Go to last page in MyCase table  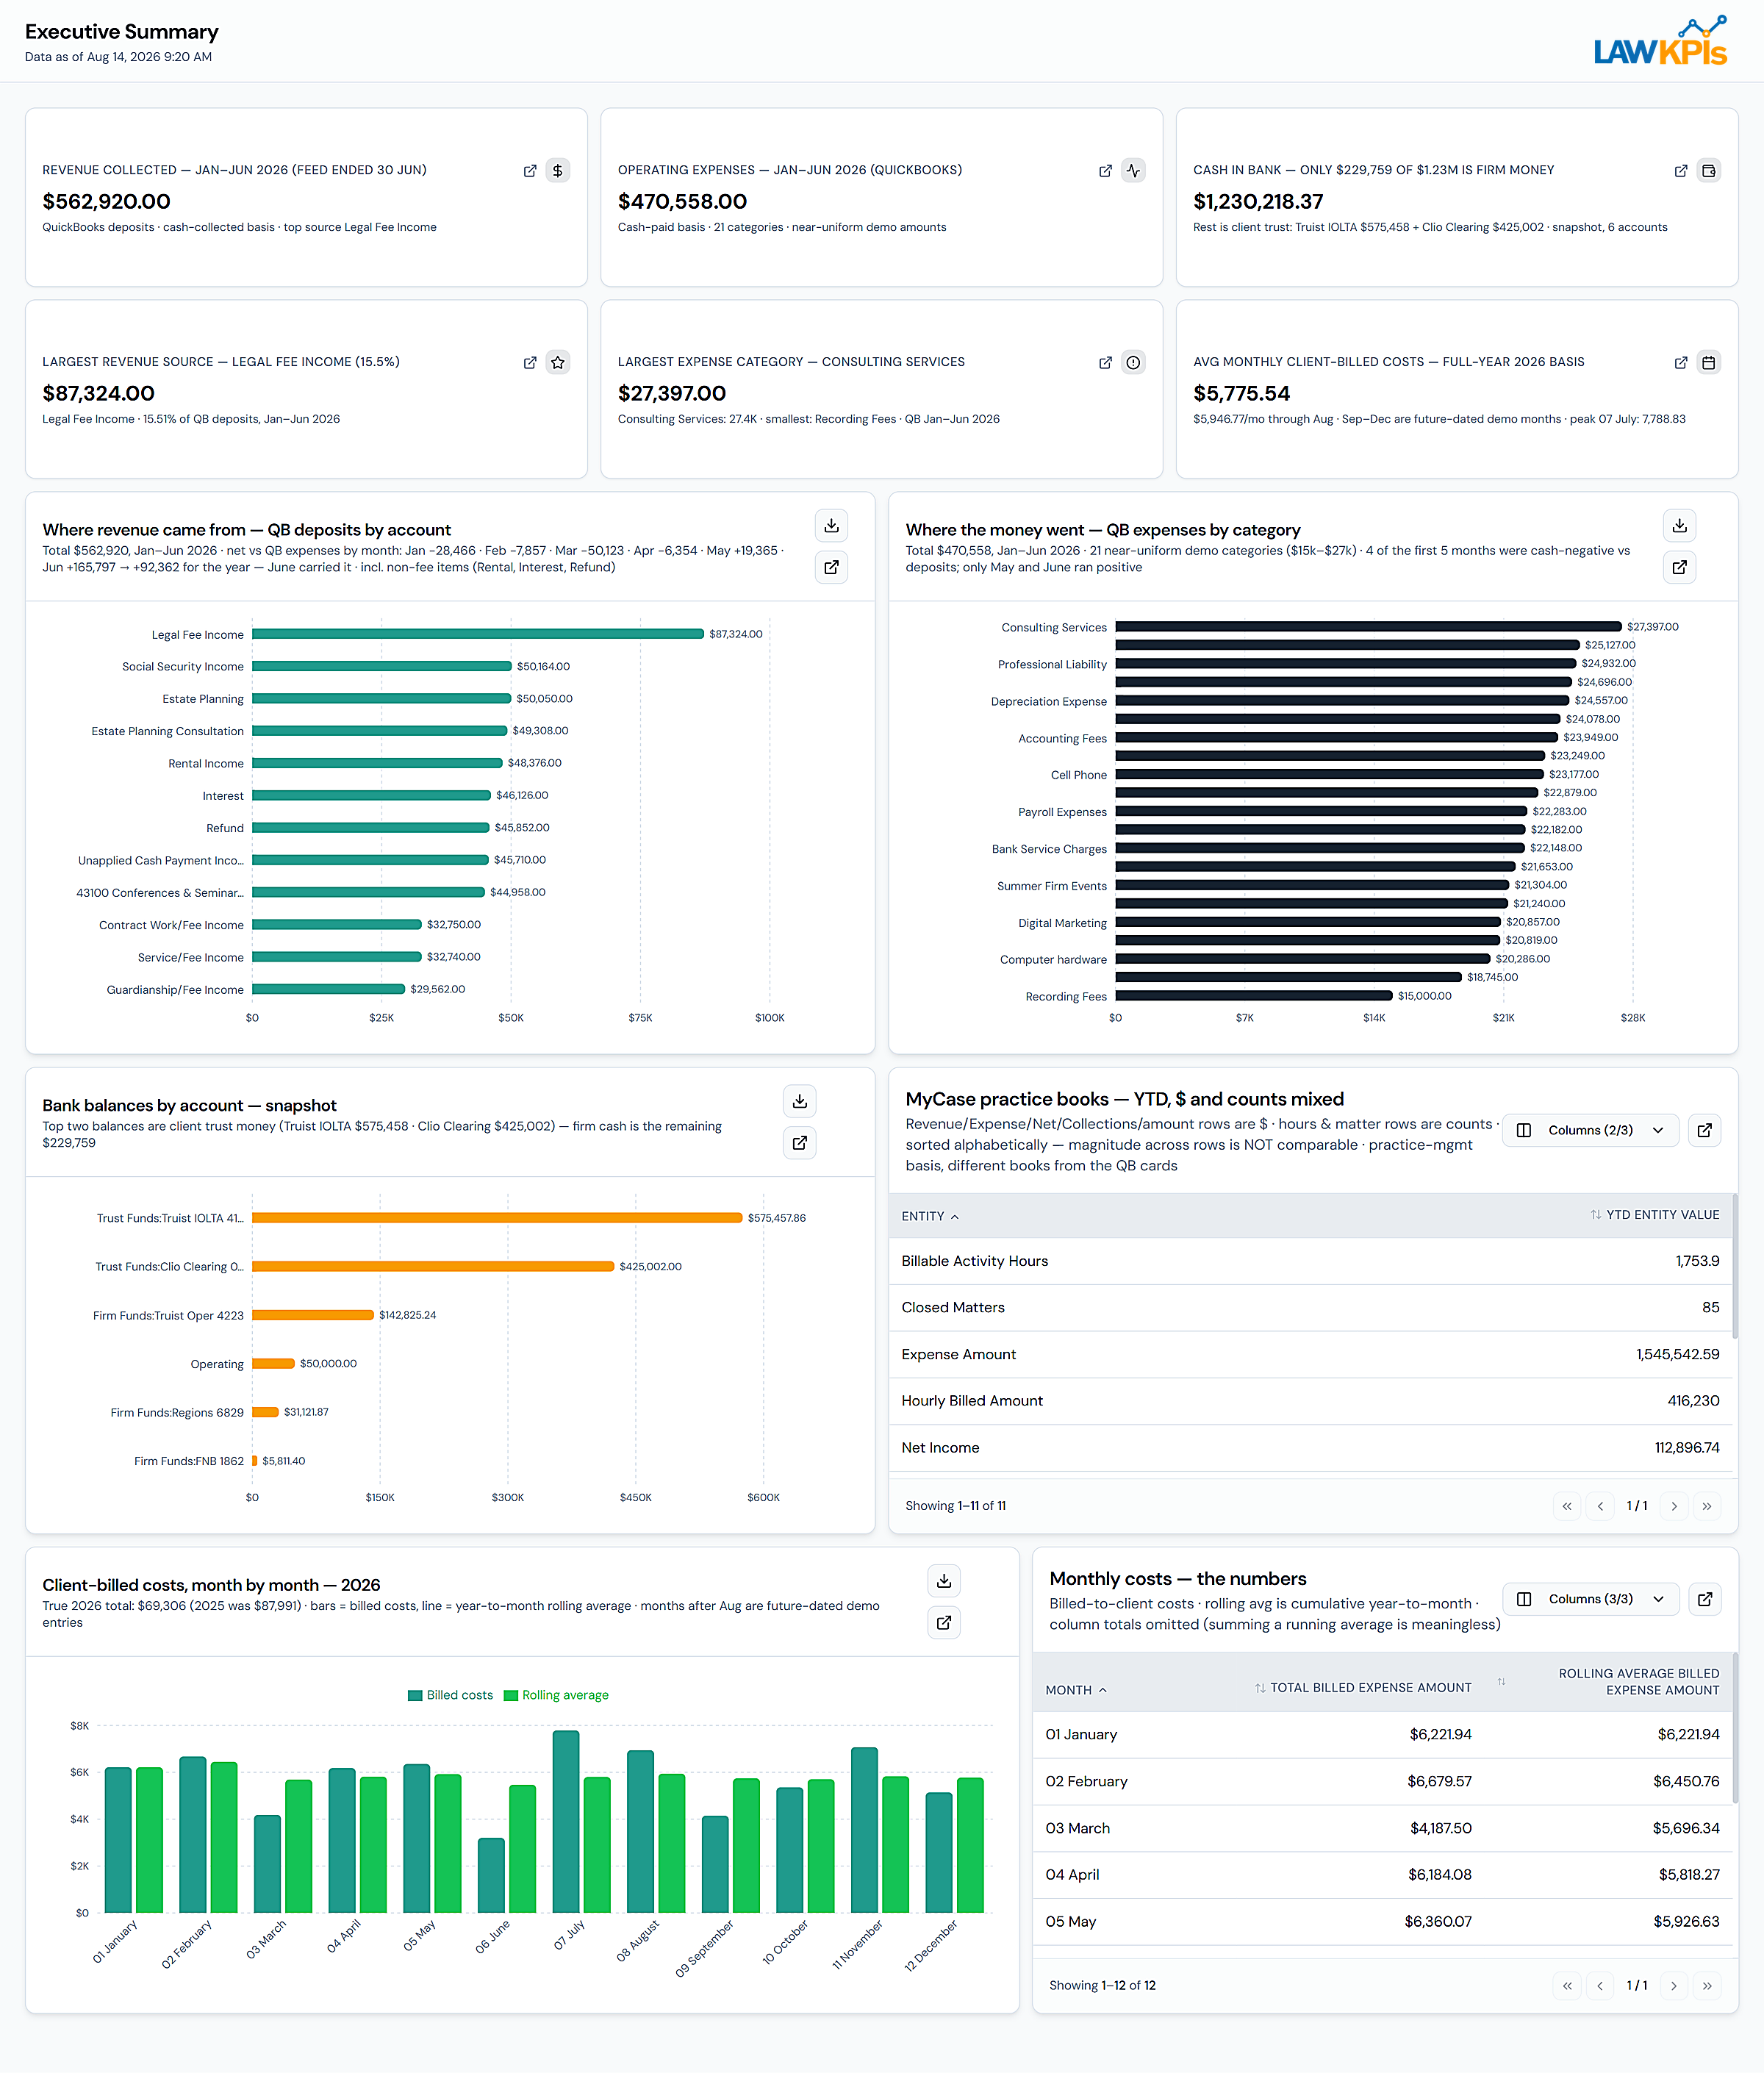[x=1707, y=1506]
